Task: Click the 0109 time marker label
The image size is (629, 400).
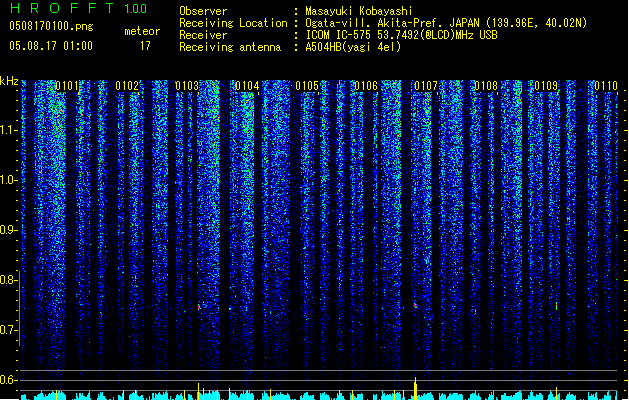Action: (x=546, y=86)
